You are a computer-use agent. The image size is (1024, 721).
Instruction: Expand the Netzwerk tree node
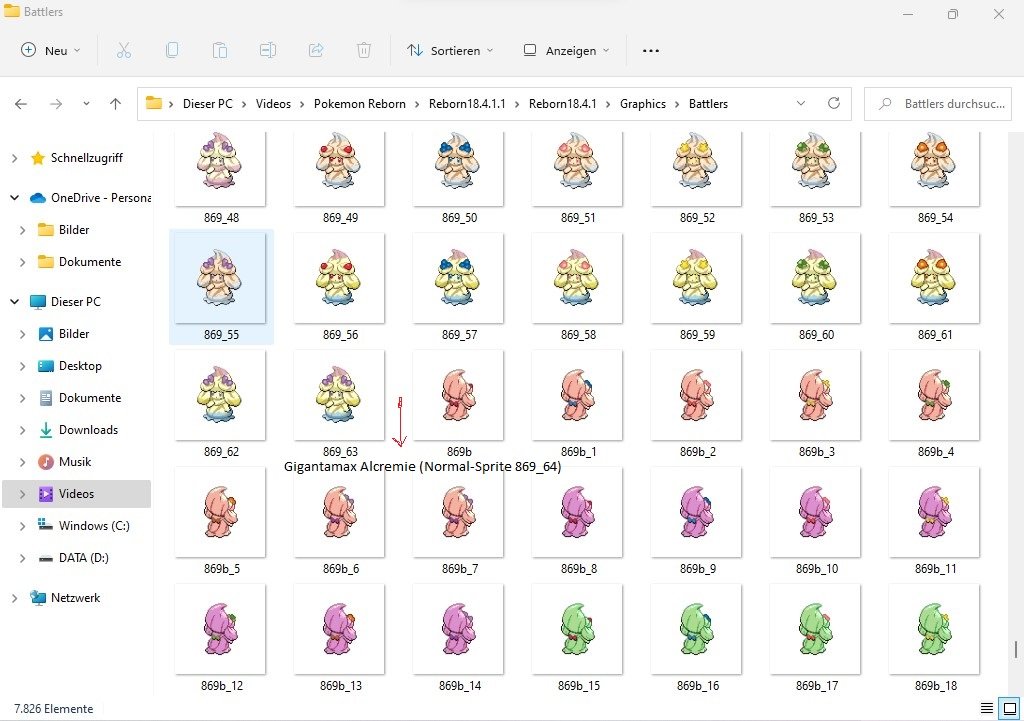point(14,598)
